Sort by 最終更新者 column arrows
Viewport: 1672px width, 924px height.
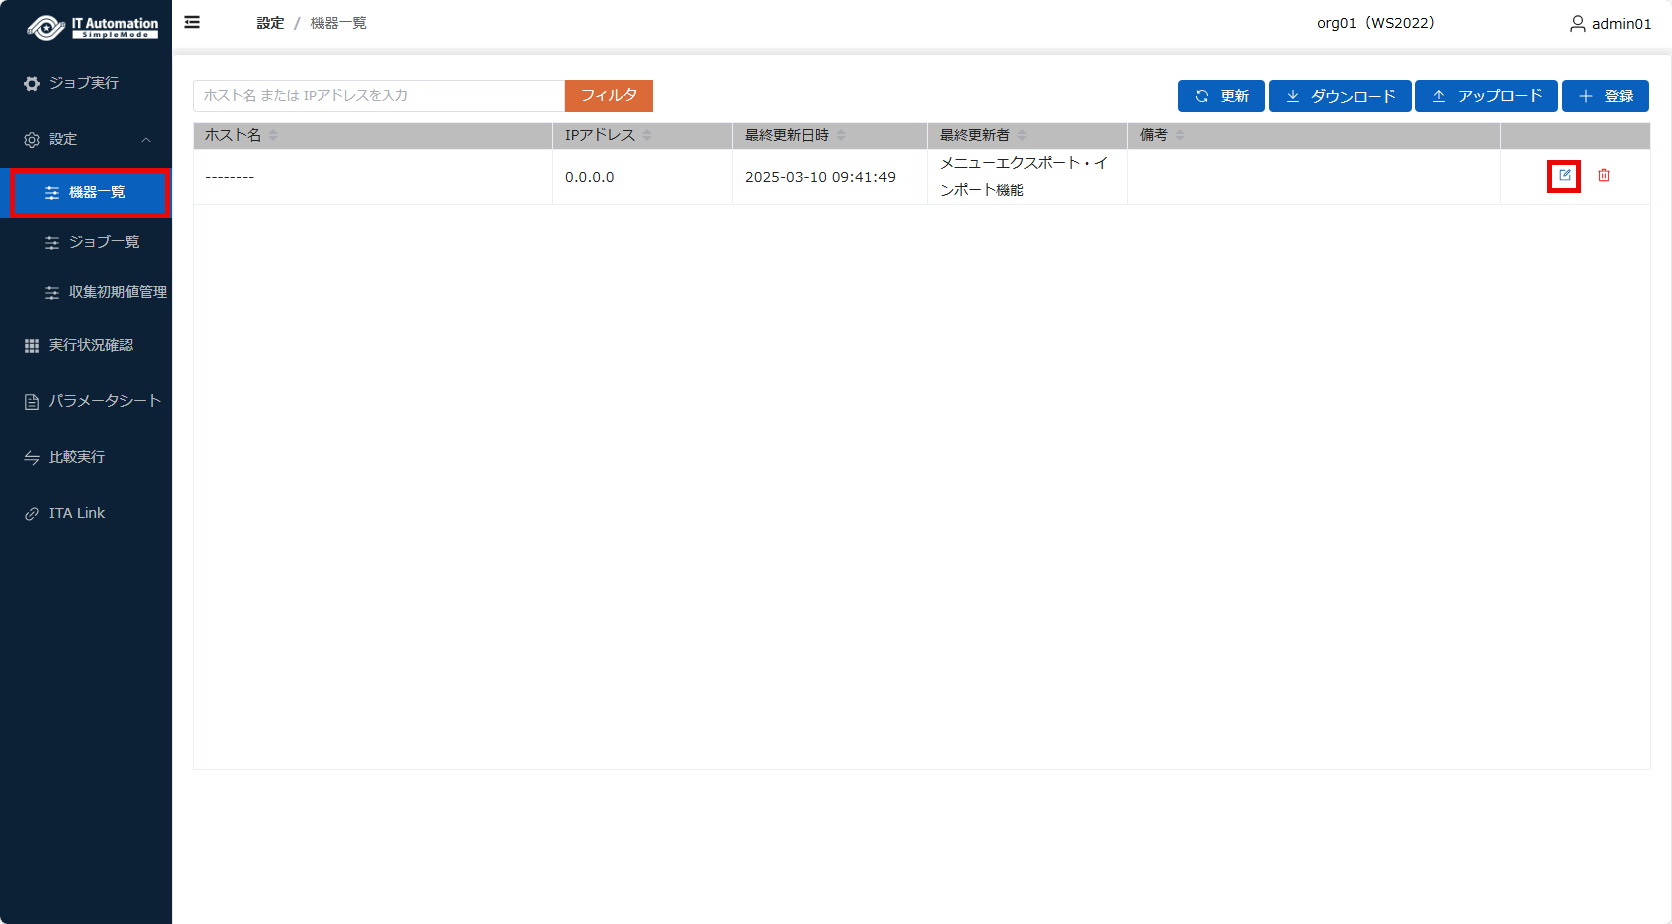tap(1022, 135)
